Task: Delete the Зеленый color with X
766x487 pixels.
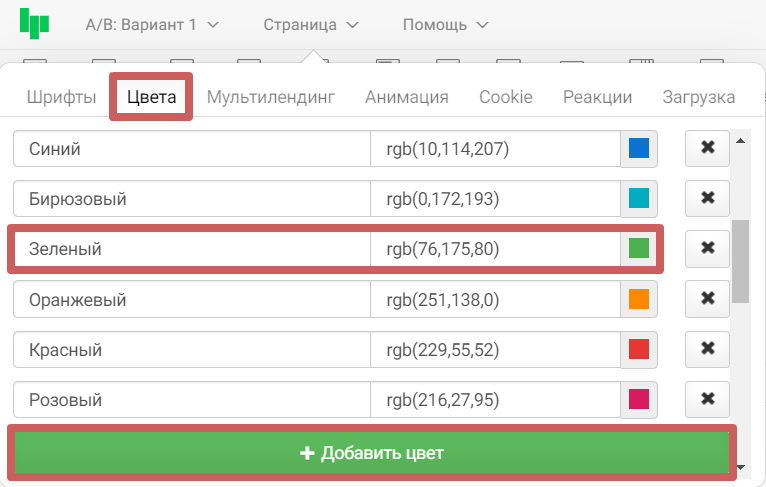Action: (x=707, y=248)
